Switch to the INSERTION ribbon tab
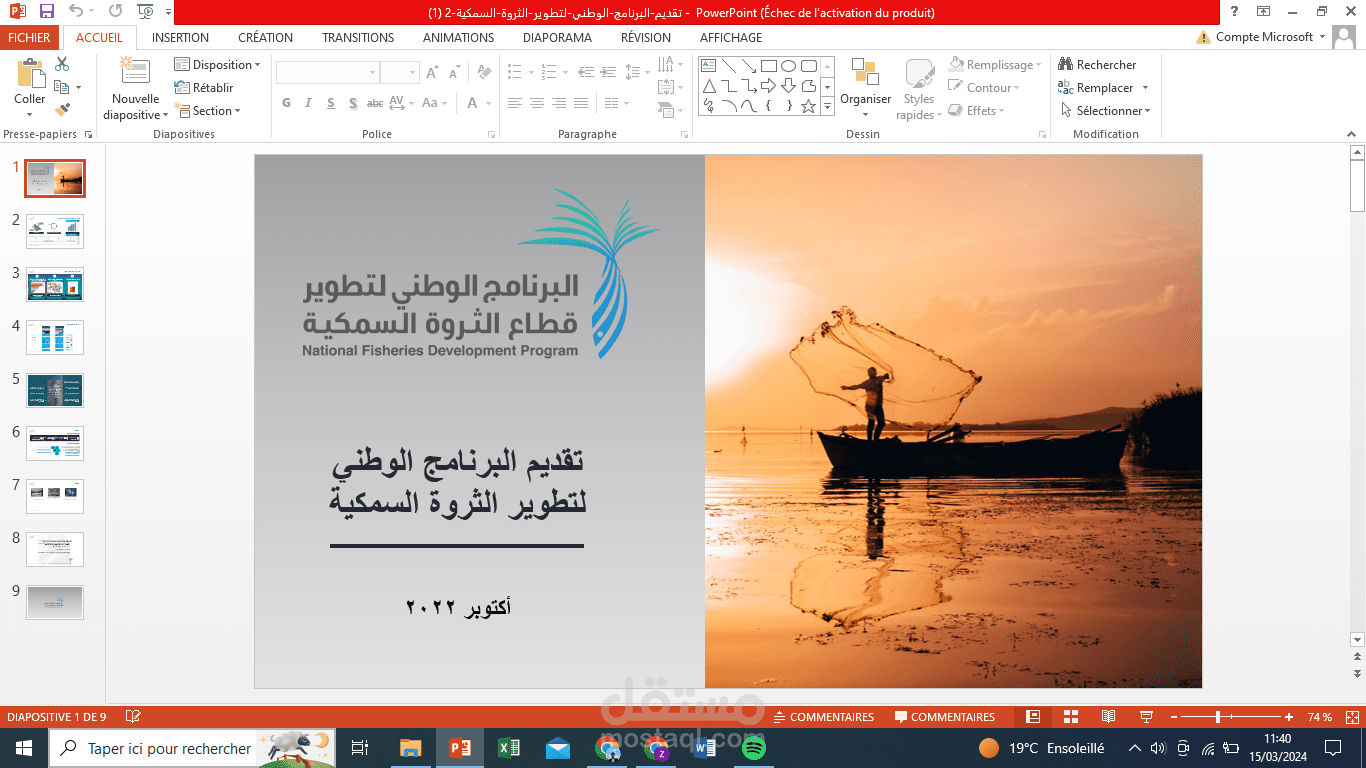This screenshot has height=768, width=1366. (x=180, y=37)
